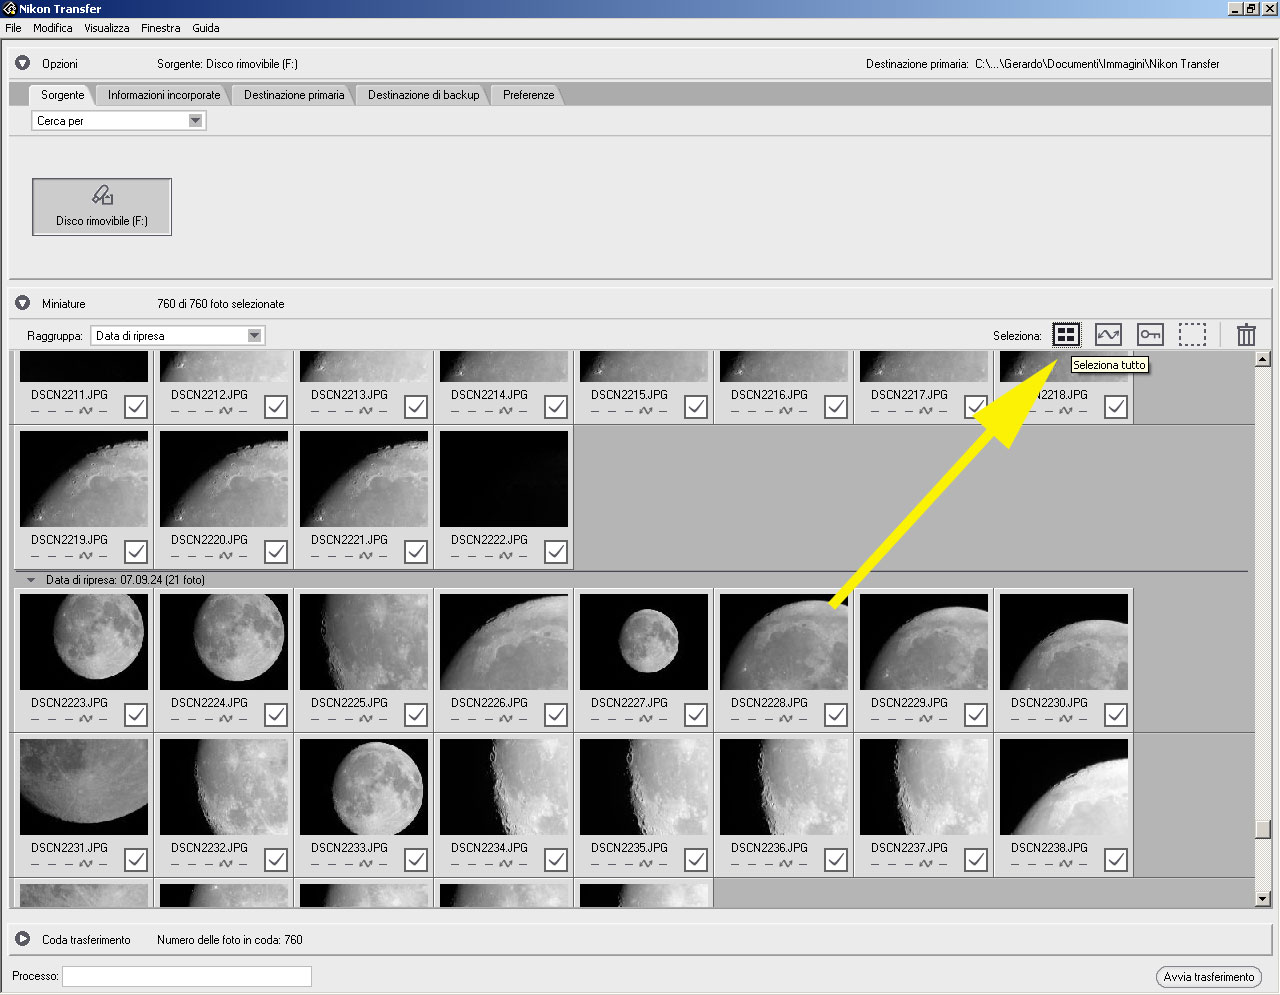Collapse the Opzioni panel
Image resolution: width=1280 pixels, height=995 pixels.
point(22,63)
